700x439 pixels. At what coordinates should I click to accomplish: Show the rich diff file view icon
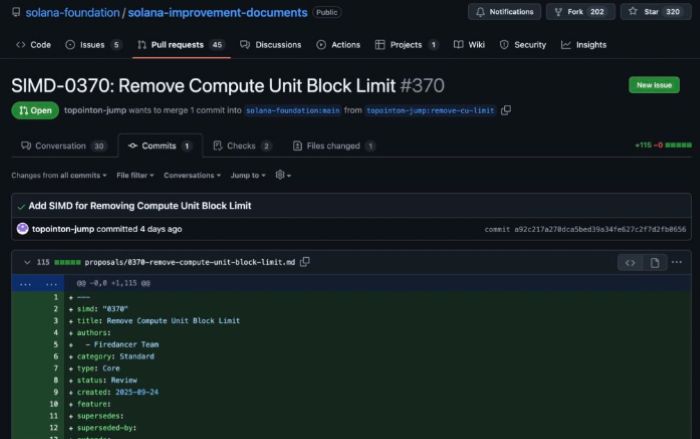coord(654,263)
